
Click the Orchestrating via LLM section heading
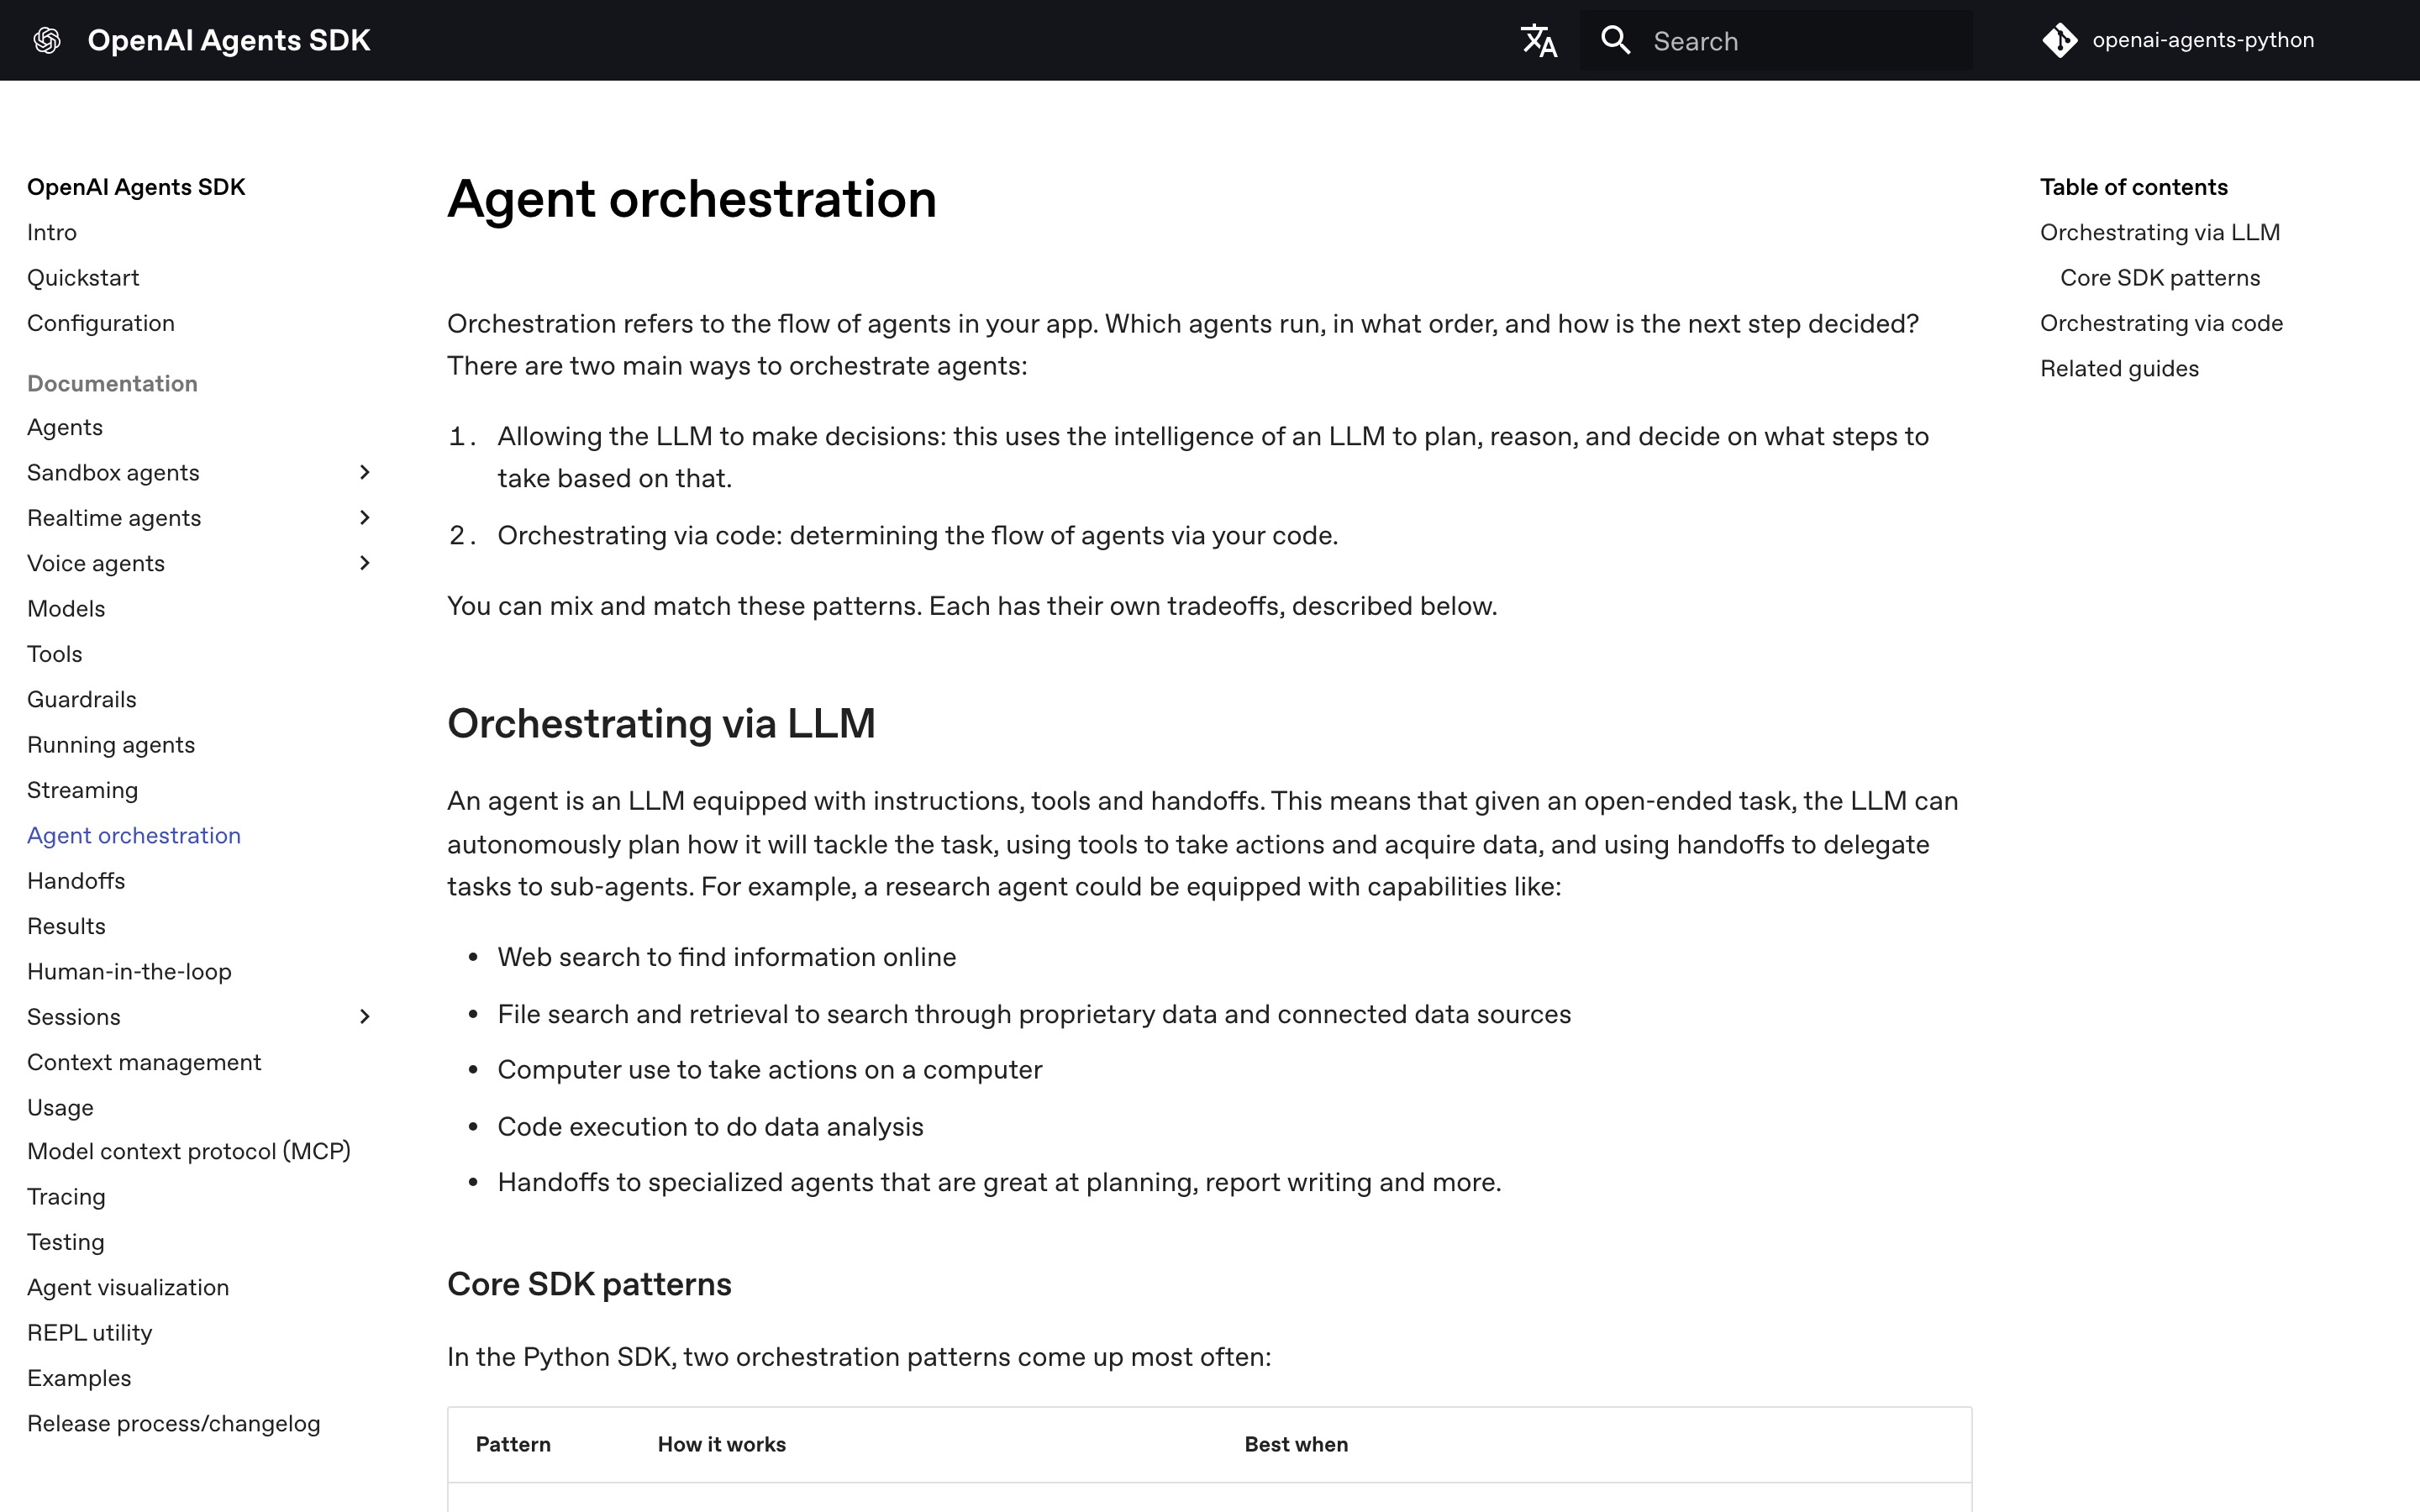point(661,723)
